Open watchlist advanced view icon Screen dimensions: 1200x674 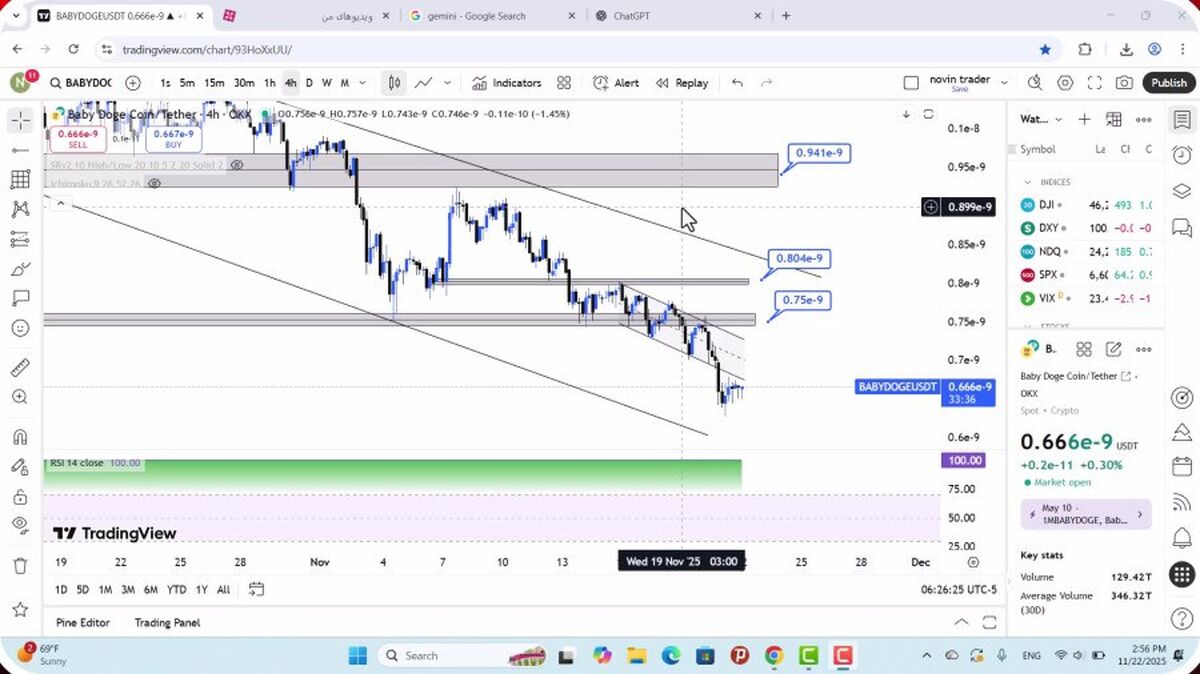tap(1114, 119)
